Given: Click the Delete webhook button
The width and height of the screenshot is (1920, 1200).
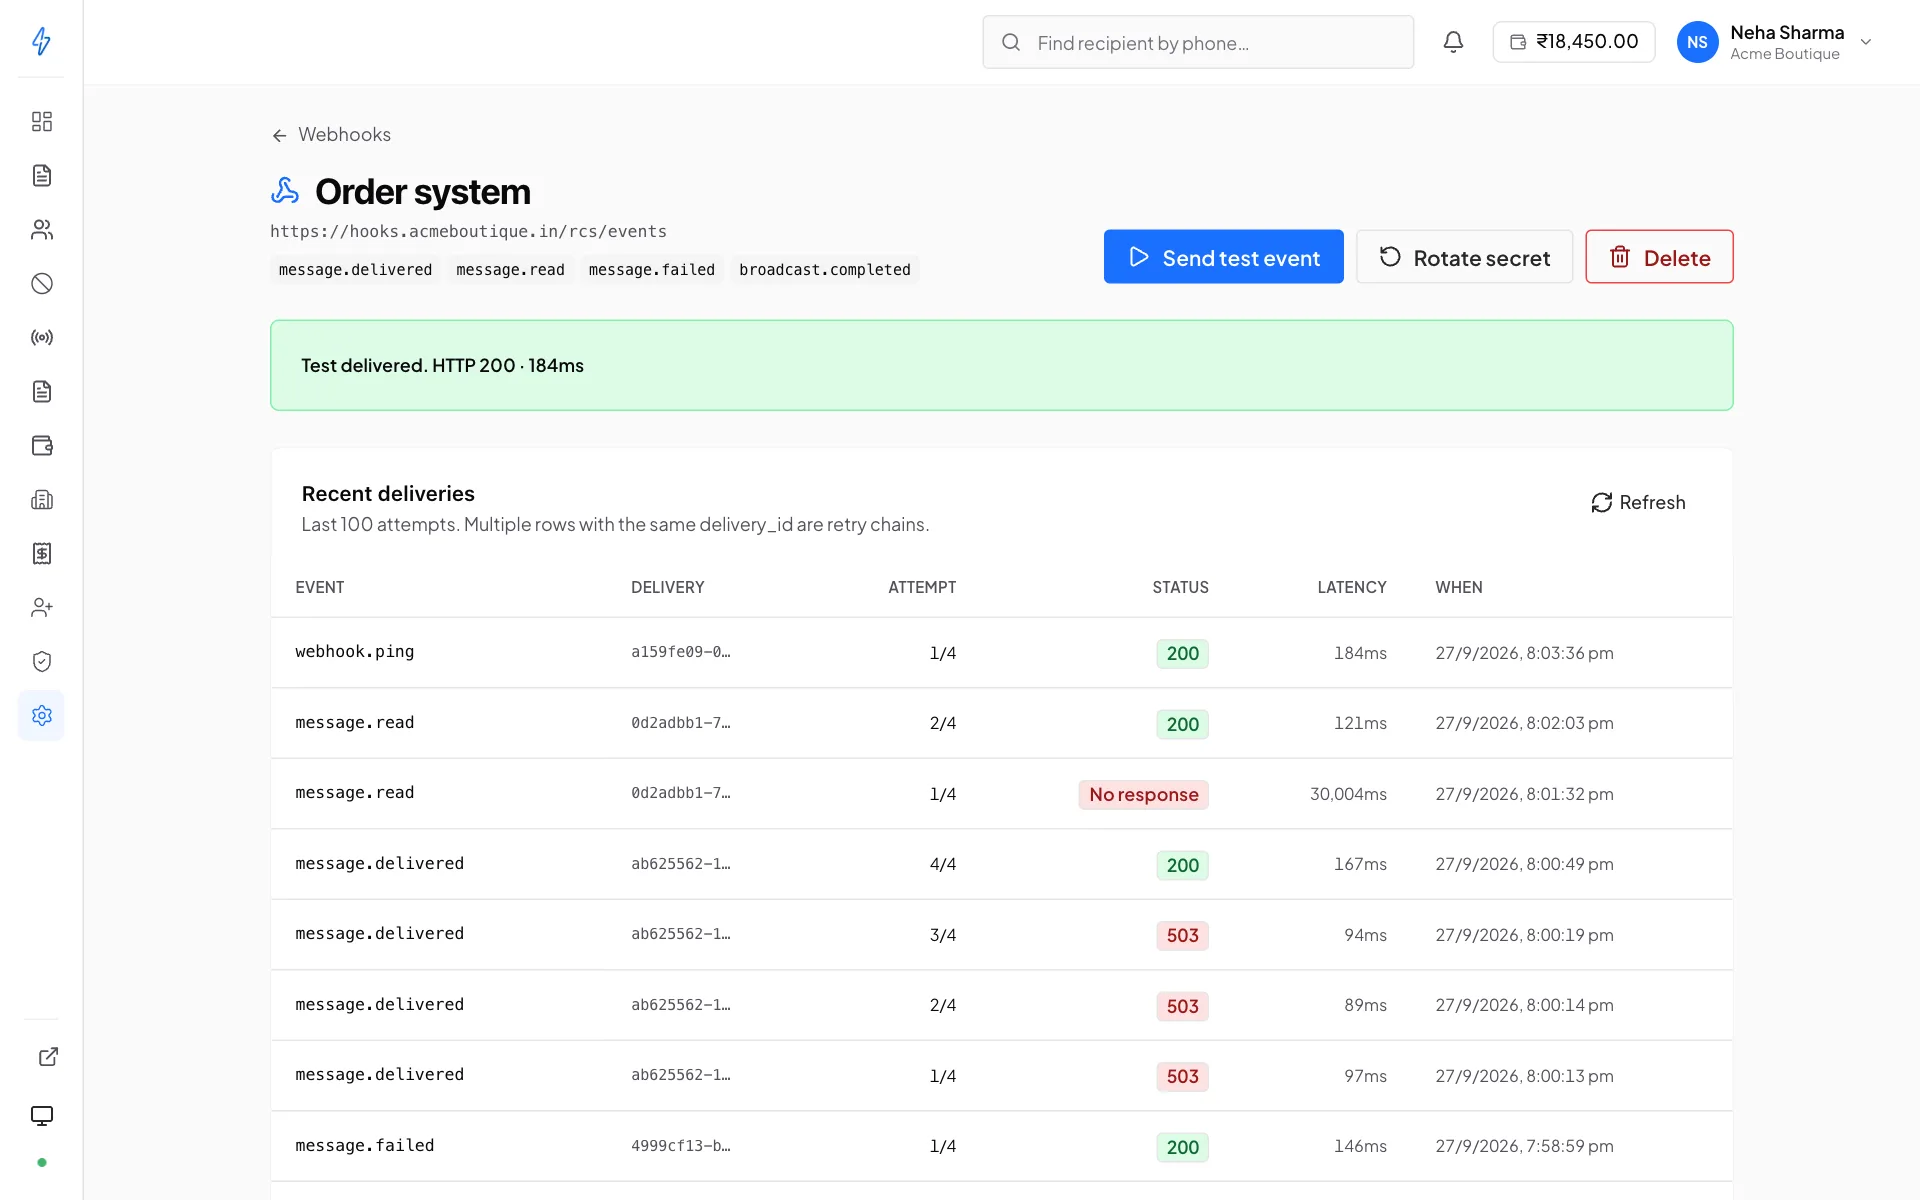Looking at the screenshot, I should pos(1659,257).
